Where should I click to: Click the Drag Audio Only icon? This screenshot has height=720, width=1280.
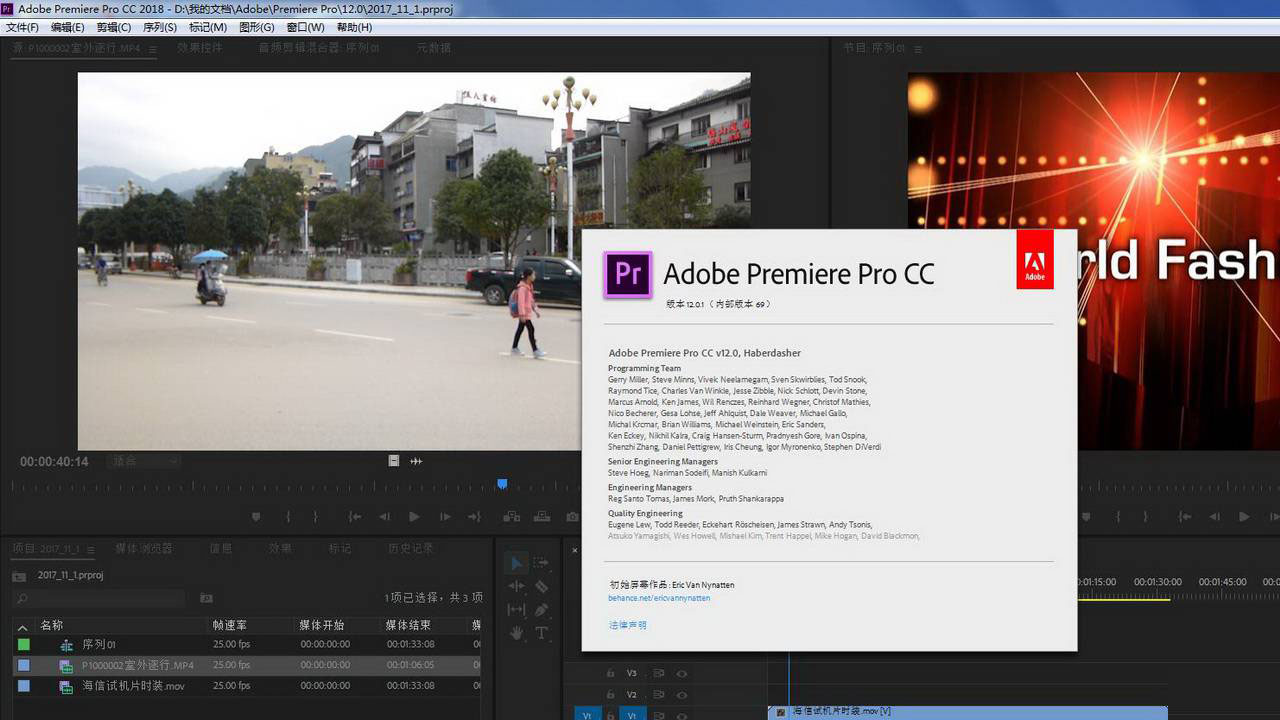click(x=416, y=461)
